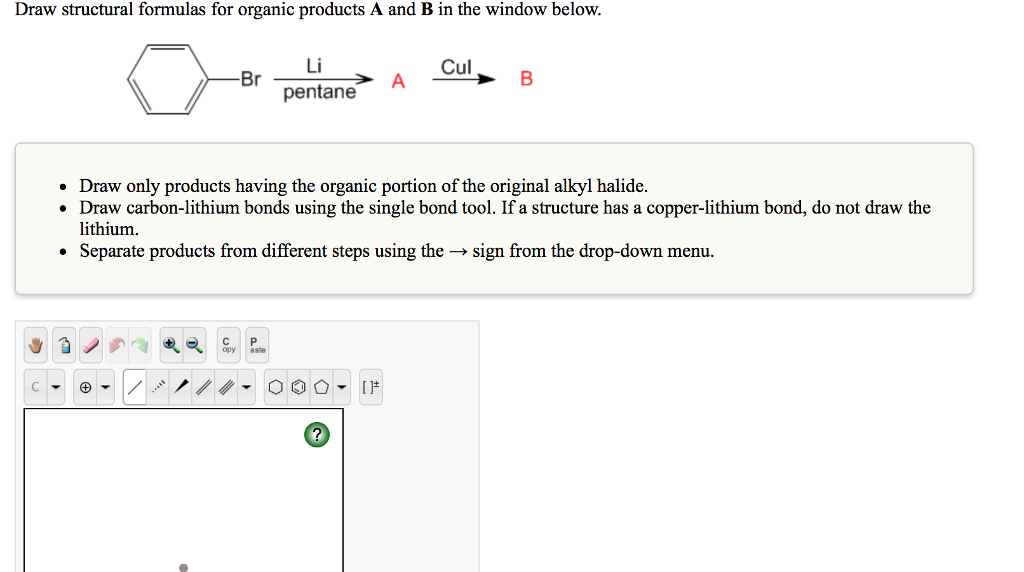This screenshot has width=1024, height=572.
Task: Click the Copy button
Action: [229, 345]
